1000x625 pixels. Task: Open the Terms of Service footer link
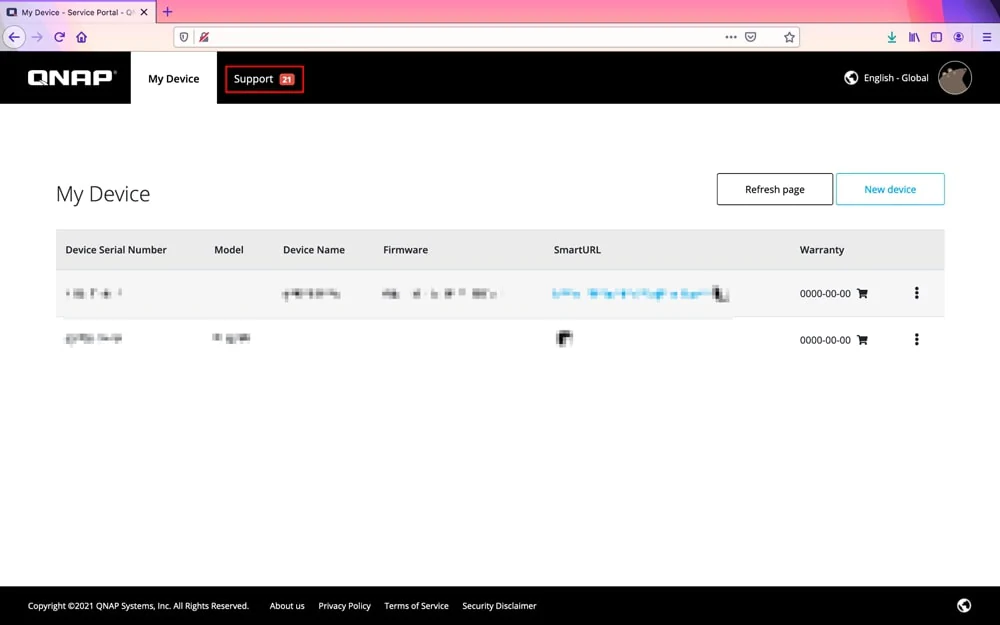pyautogui.click(x=416, y=606)
